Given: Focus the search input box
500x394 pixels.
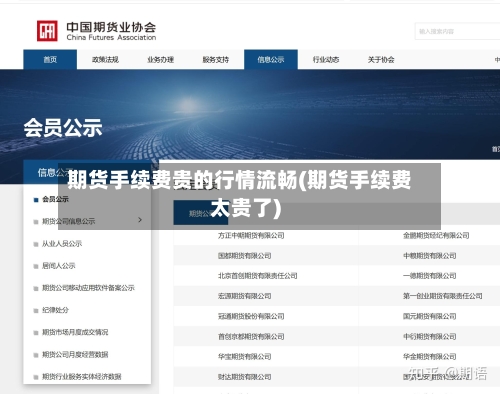Looking at the screenshot, I should click(457, 31).
